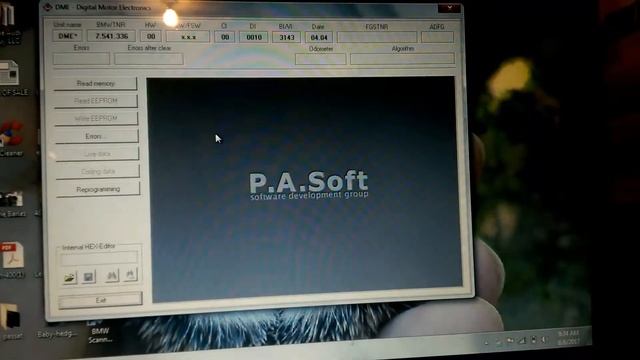Save file with HEX-Editor floppy disk icon
The height and width of the screenshot is (360, 640).
pos(88,277)
